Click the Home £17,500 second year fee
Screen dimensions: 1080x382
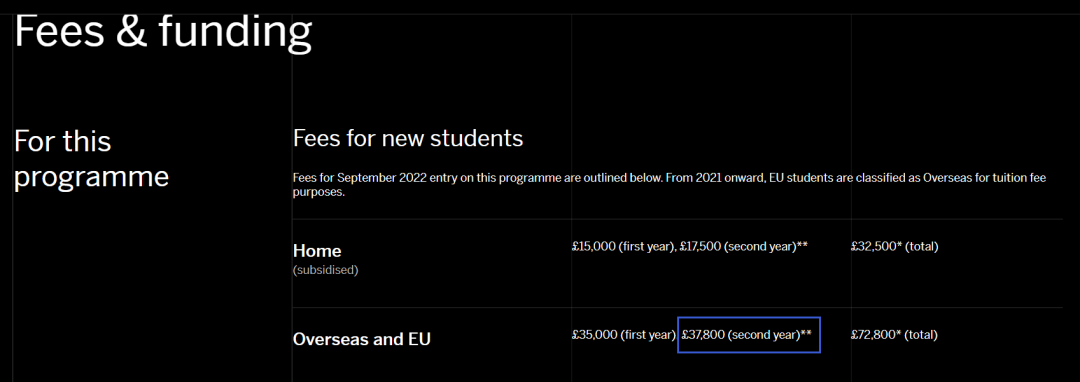point(738,246)
